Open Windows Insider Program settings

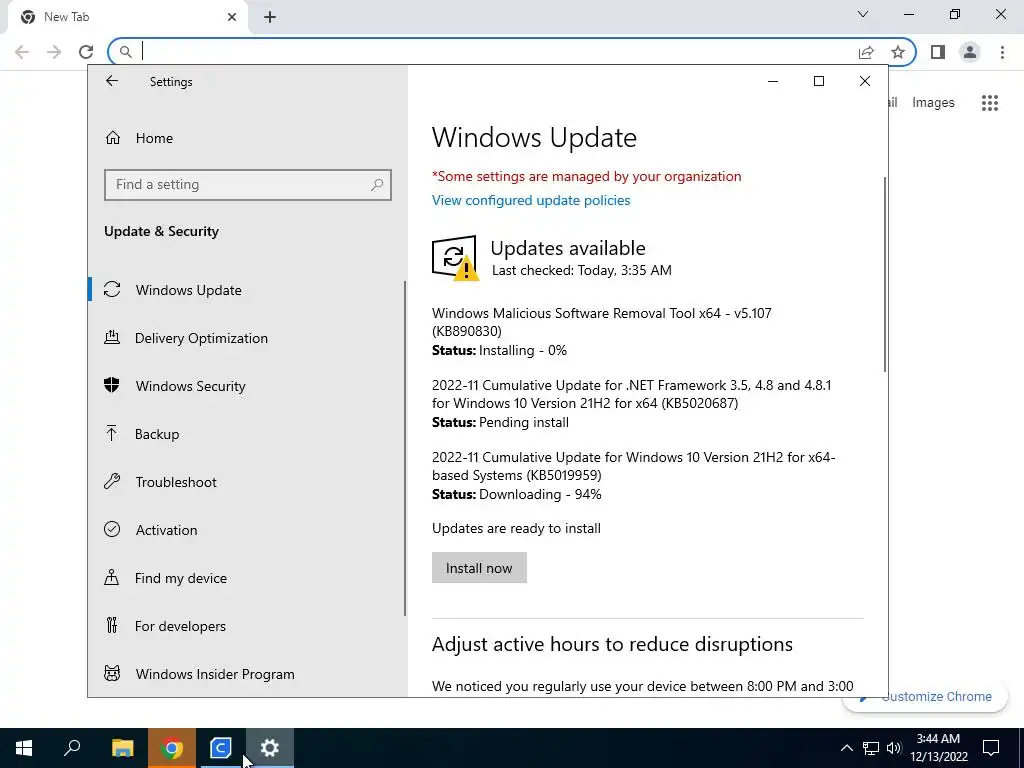215,674
